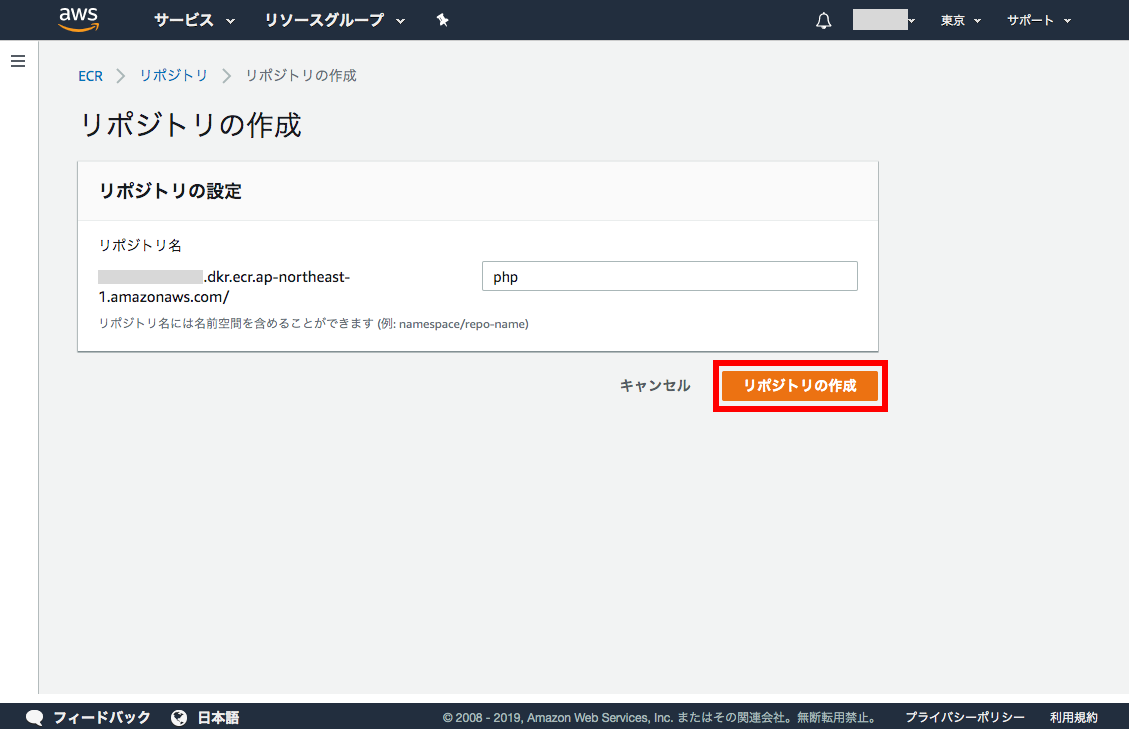
Task: Click the pin shortcut icon in top bar
Action: click(443, 20)
